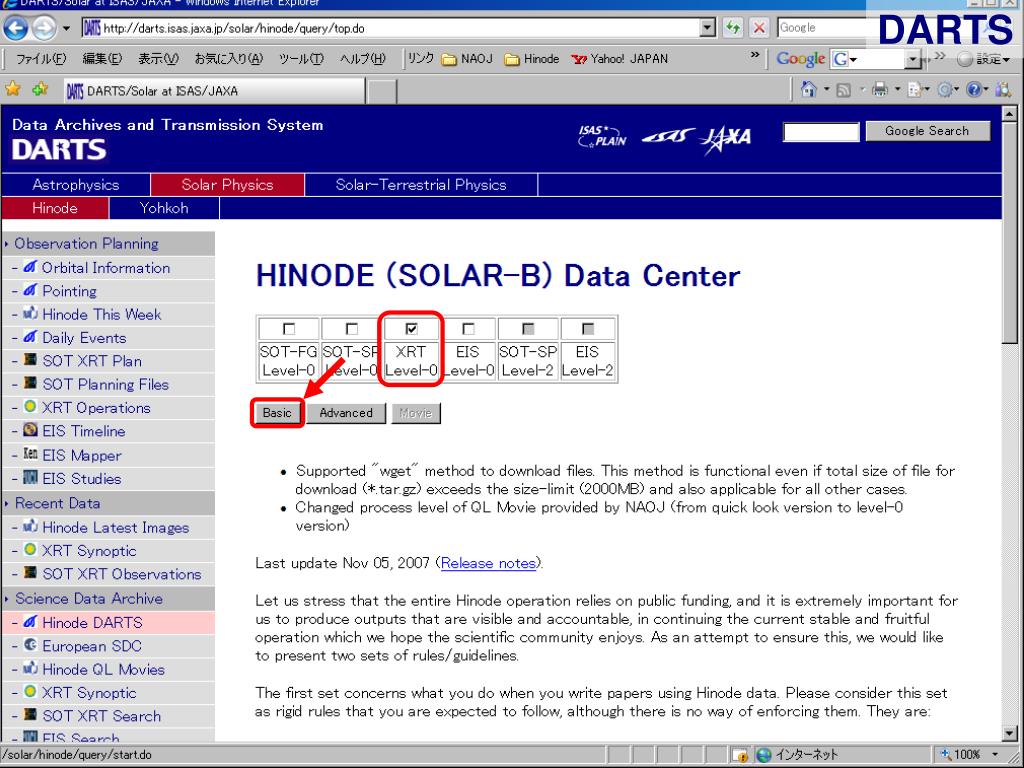Select the Yohkoh sub-navigation tab
This screenshot has width=1024, height=768.
click(x=164, y=208)
